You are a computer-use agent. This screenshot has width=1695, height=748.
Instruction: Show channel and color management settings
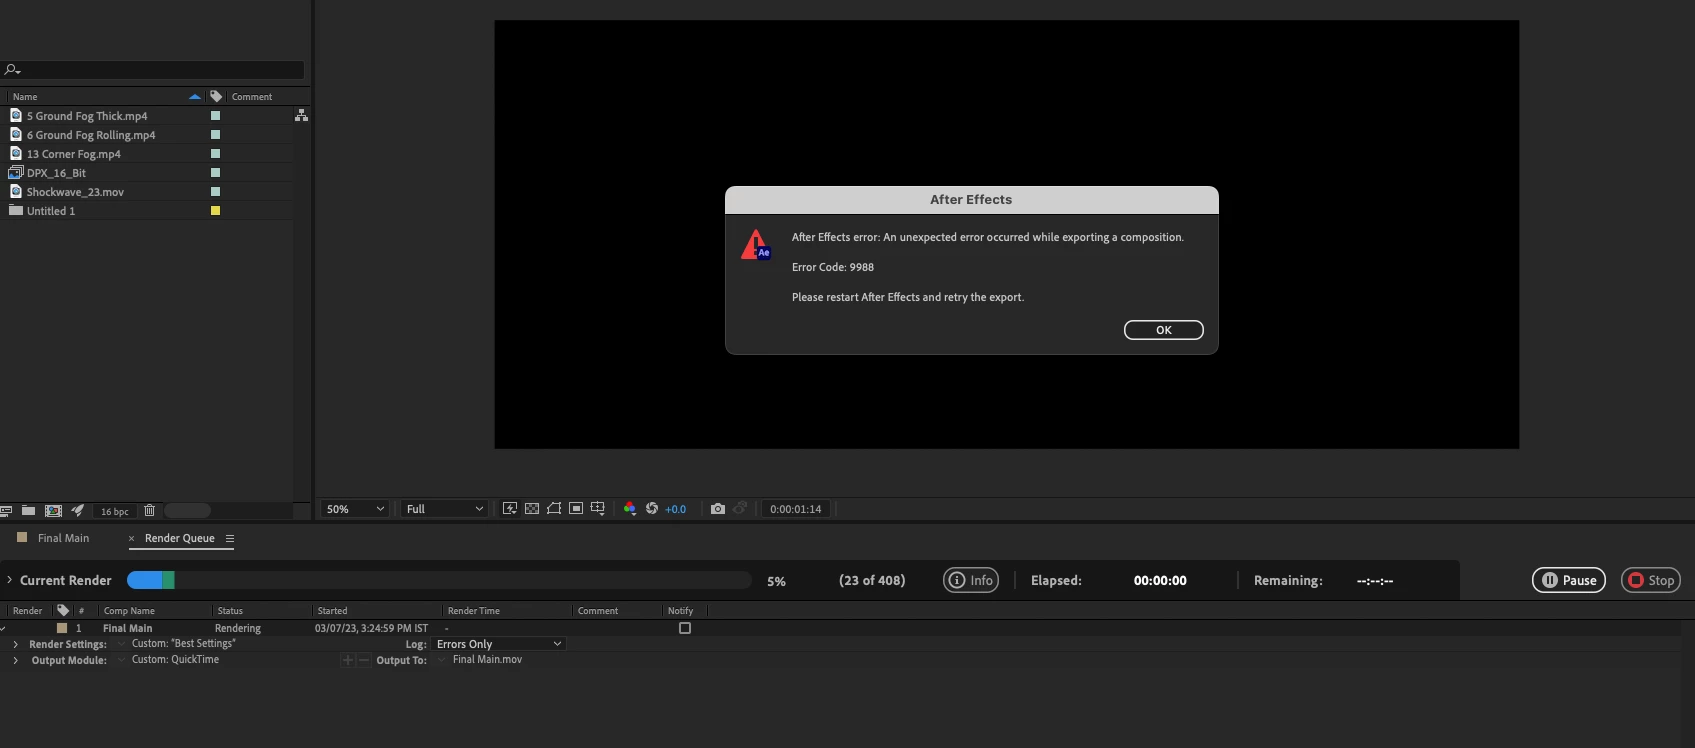point(629,508)
